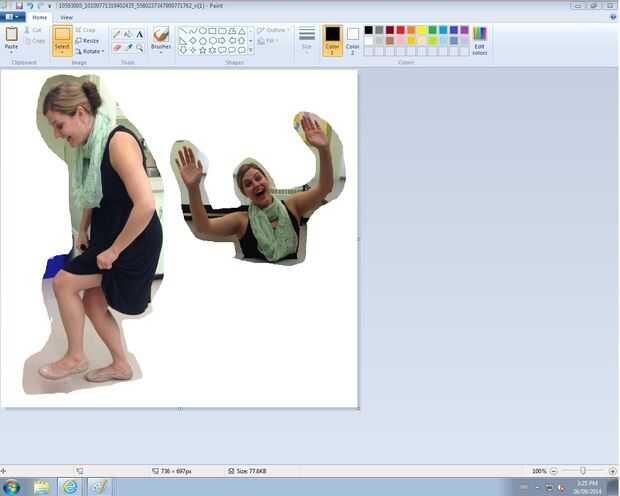Click the zoom in plus button
The image size is (620, 496).
pyautogui.click(x=612, y=471)
